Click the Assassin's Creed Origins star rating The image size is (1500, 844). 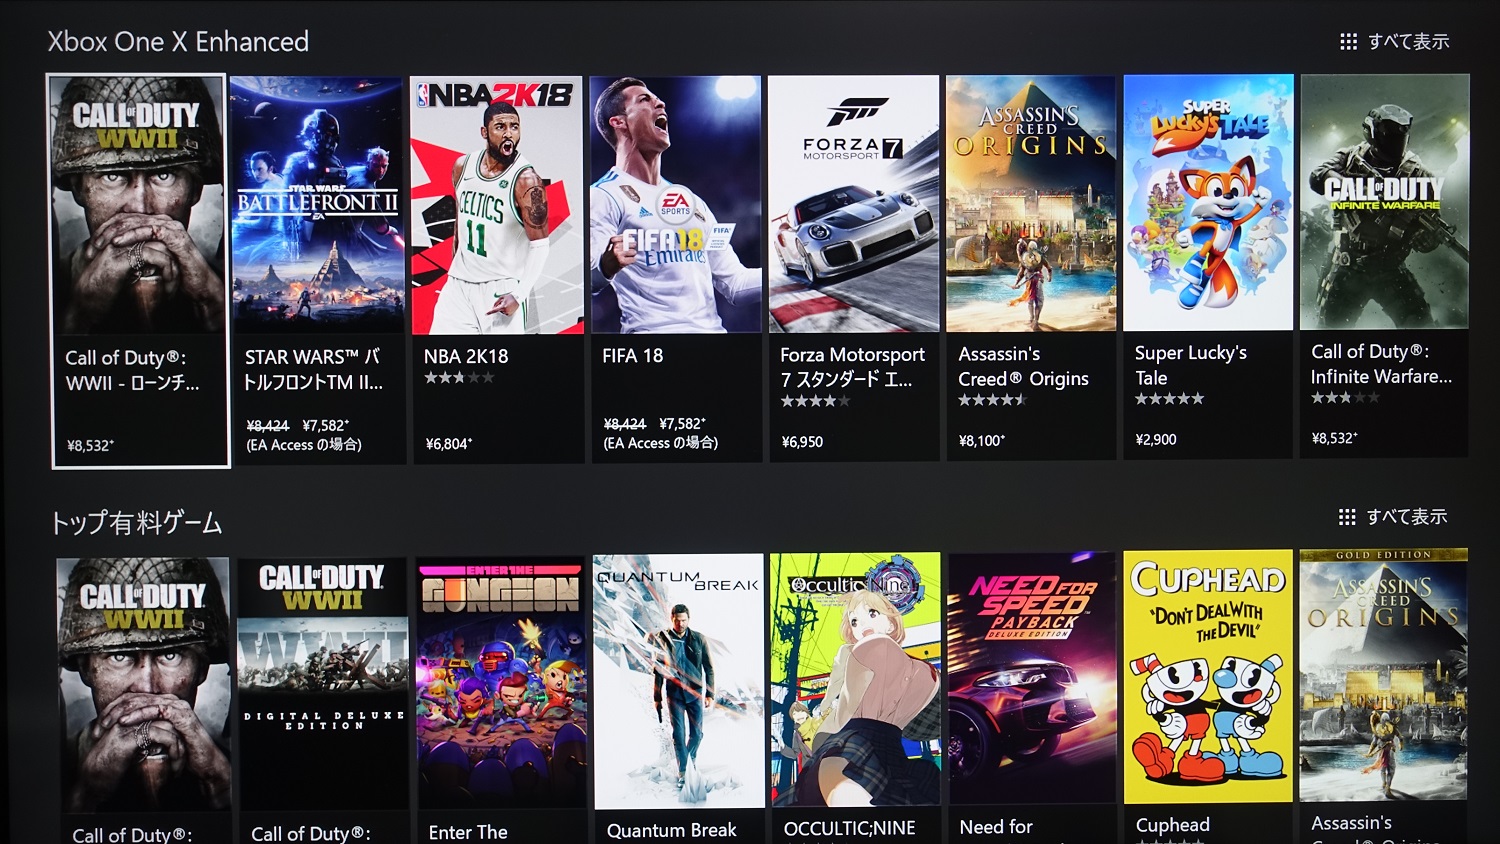(992, 400)
